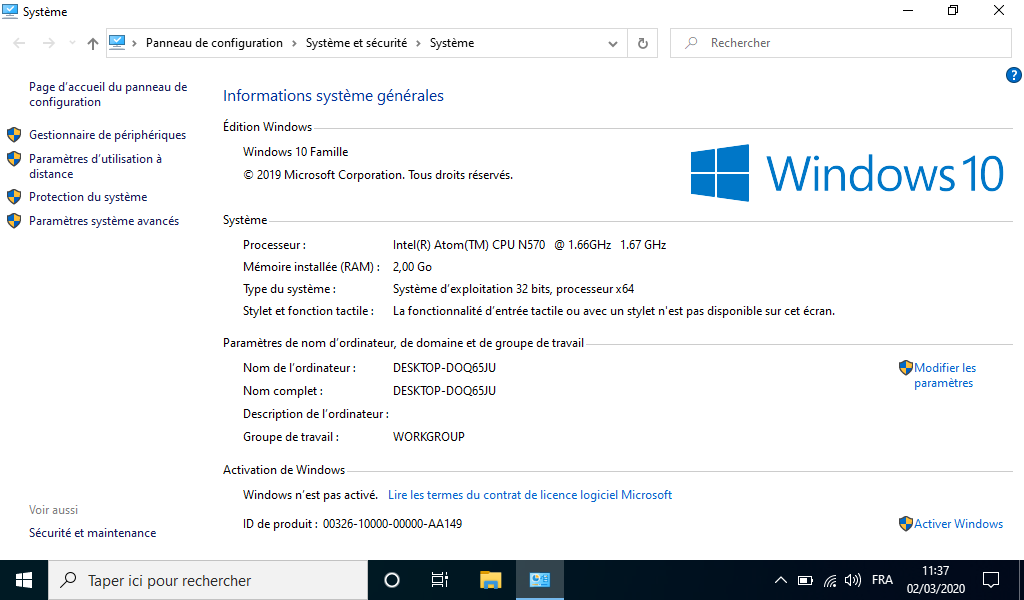Viewport: 1024px width, 600px height.
Task: Open recent locations dropdown arrow
Action: 72,43
